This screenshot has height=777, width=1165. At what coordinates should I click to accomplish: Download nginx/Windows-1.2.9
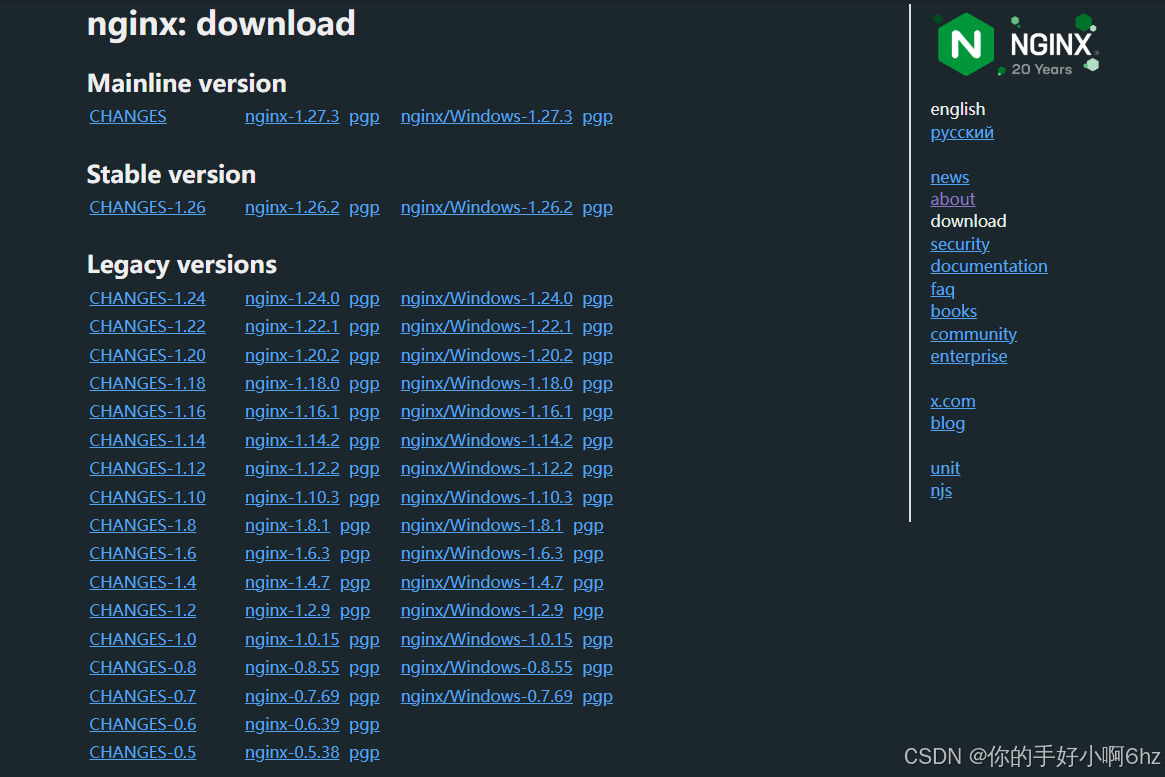(x=481, y=611)
